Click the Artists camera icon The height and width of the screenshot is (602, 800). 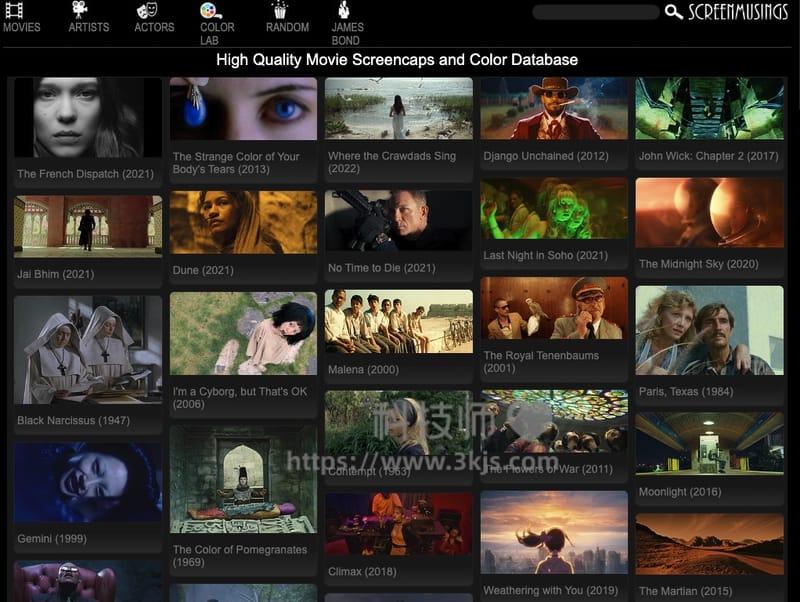tap(80, 9)
